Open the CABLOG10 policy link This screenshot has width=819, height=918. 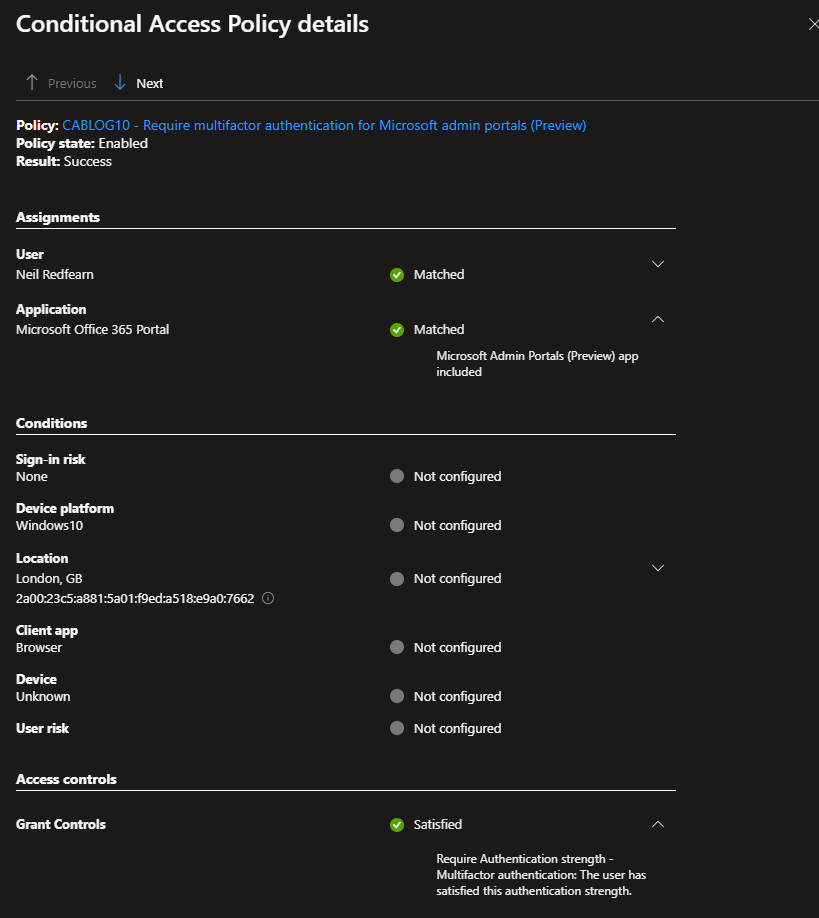click(324, 125)
